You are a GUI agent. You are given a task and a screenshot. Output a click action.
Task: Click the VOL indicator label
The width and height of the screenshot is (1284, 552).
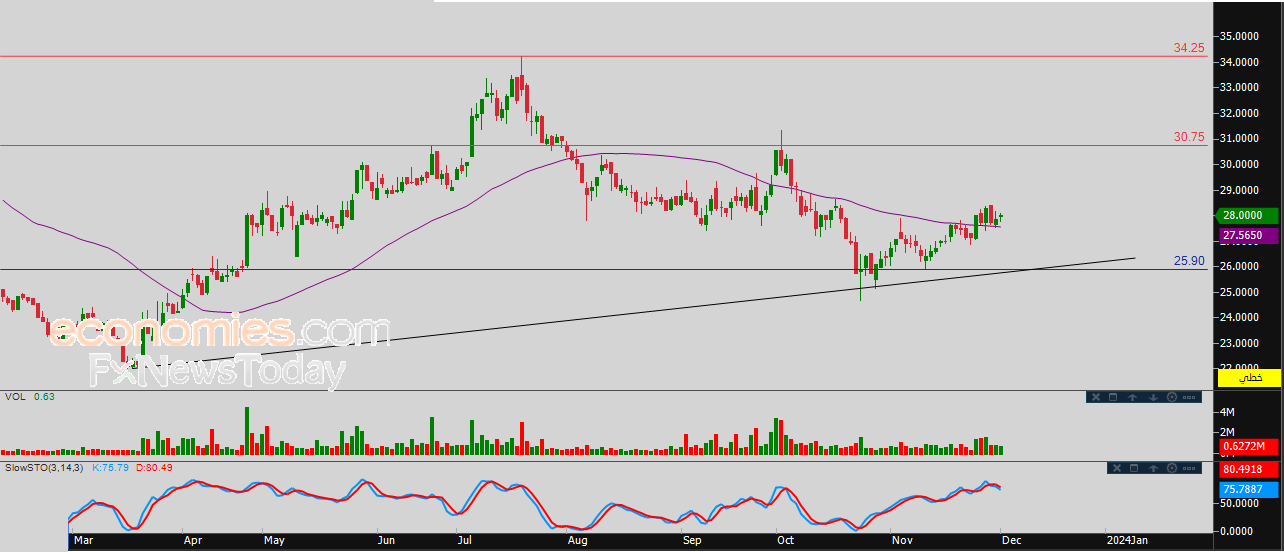15,397
